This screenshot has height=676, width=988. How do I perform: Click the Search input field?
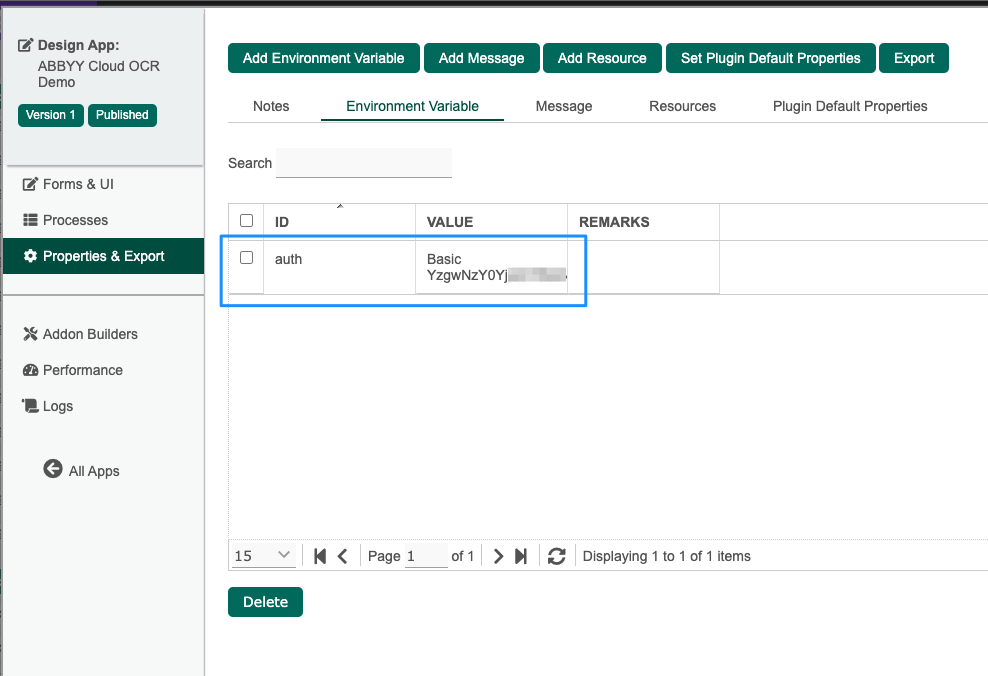coord(364,163)
